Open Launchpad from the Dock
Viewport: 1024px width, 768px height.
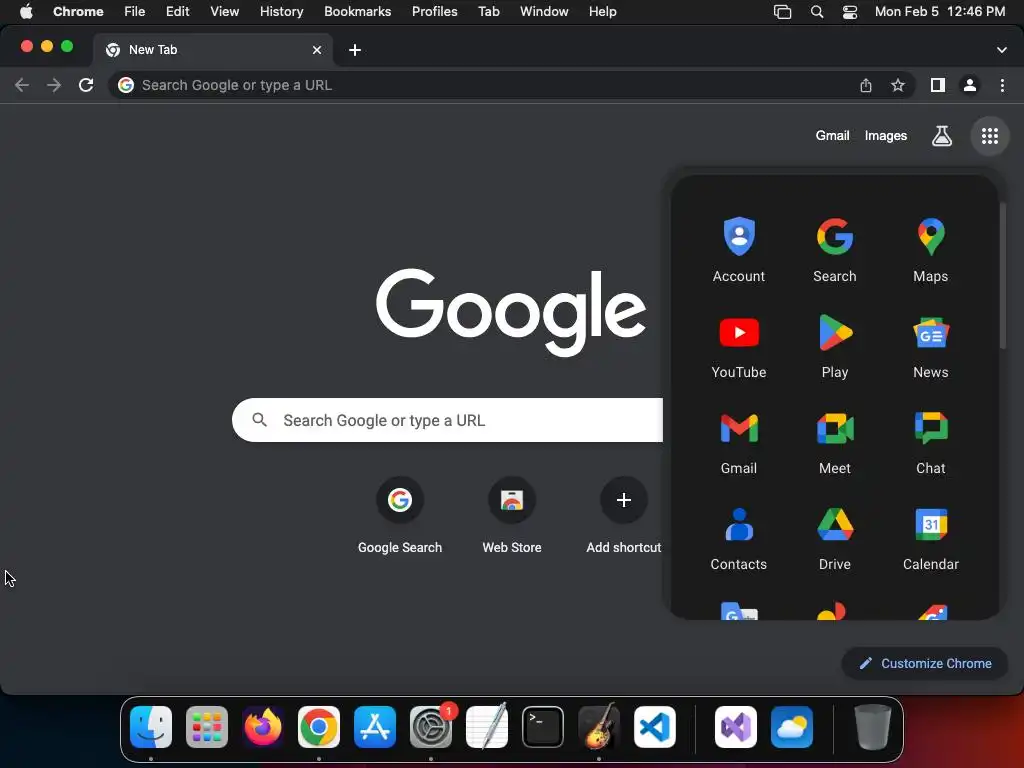tap(207, 727)
